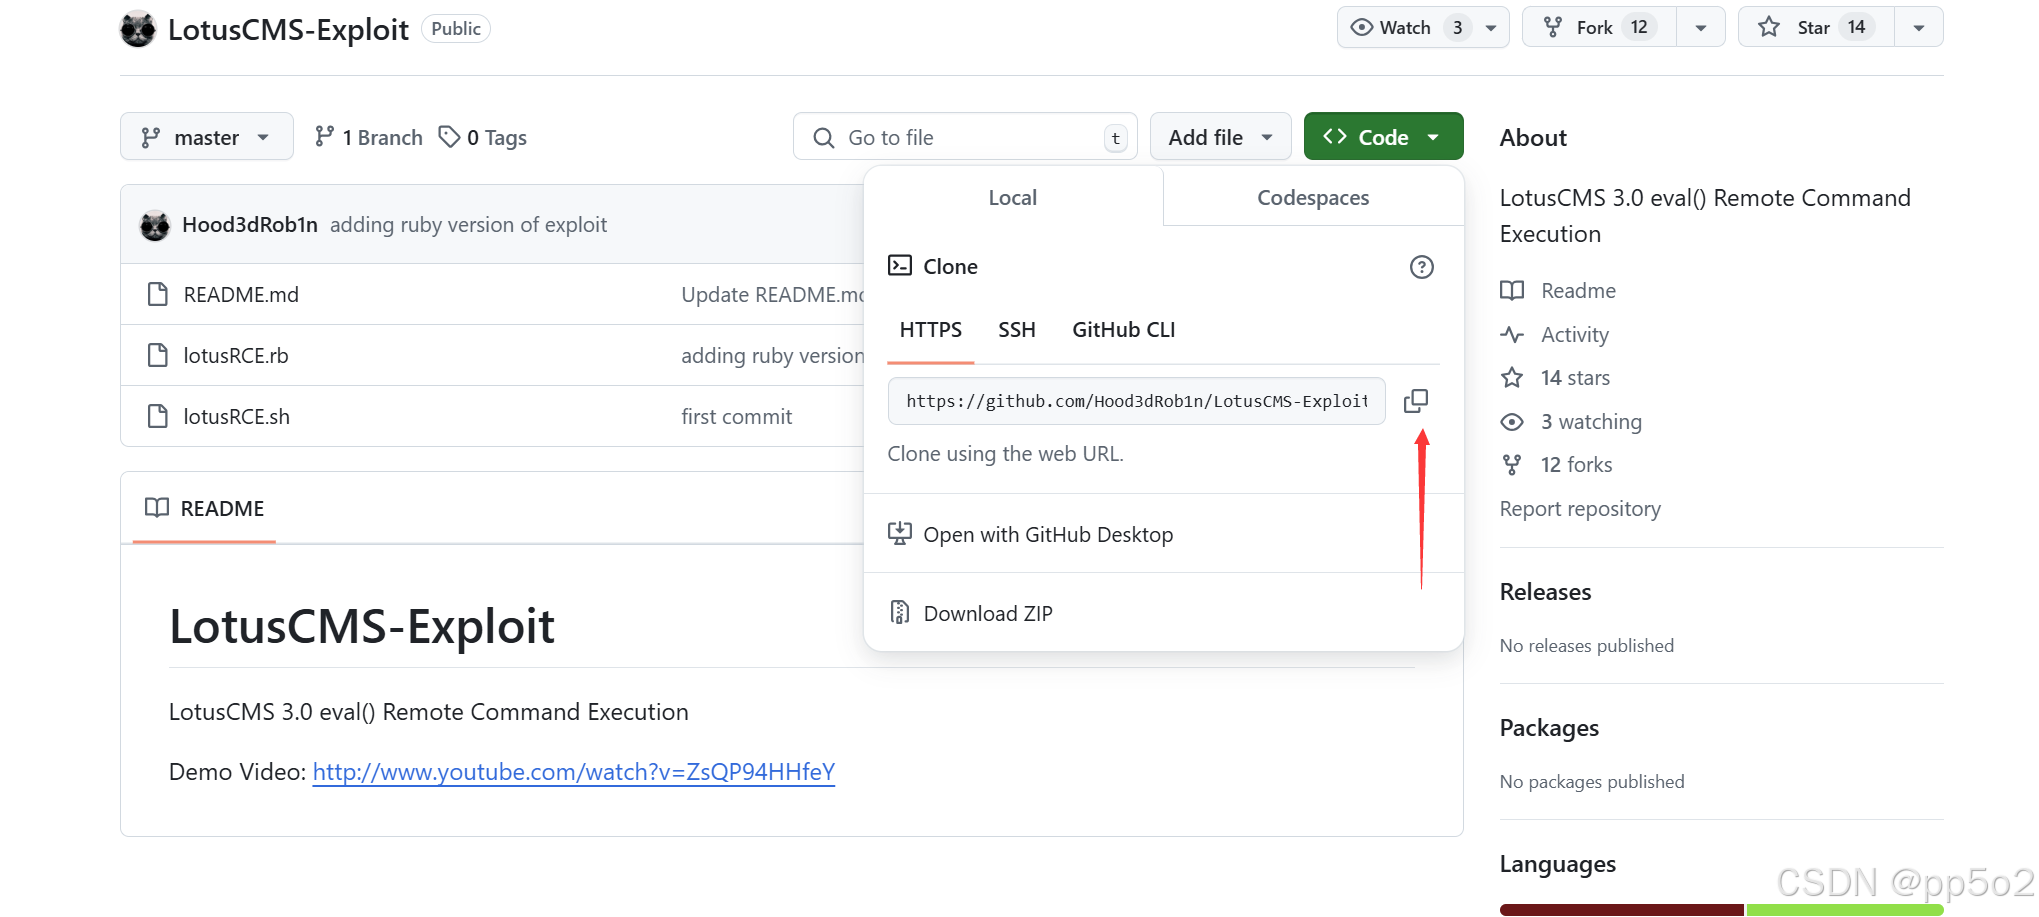Select the GitHub CLI clone tab
Screen dimensions: 2039x917
point(1123,330)
